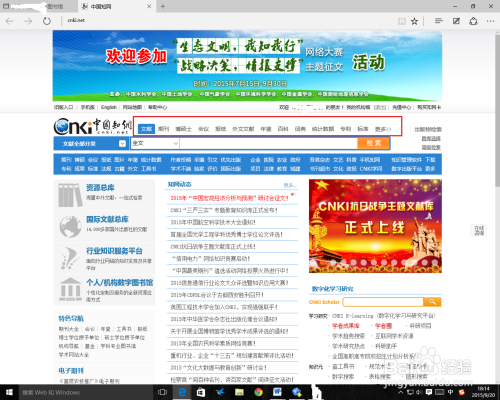Open Task View on the taskbar

(162, 392)
